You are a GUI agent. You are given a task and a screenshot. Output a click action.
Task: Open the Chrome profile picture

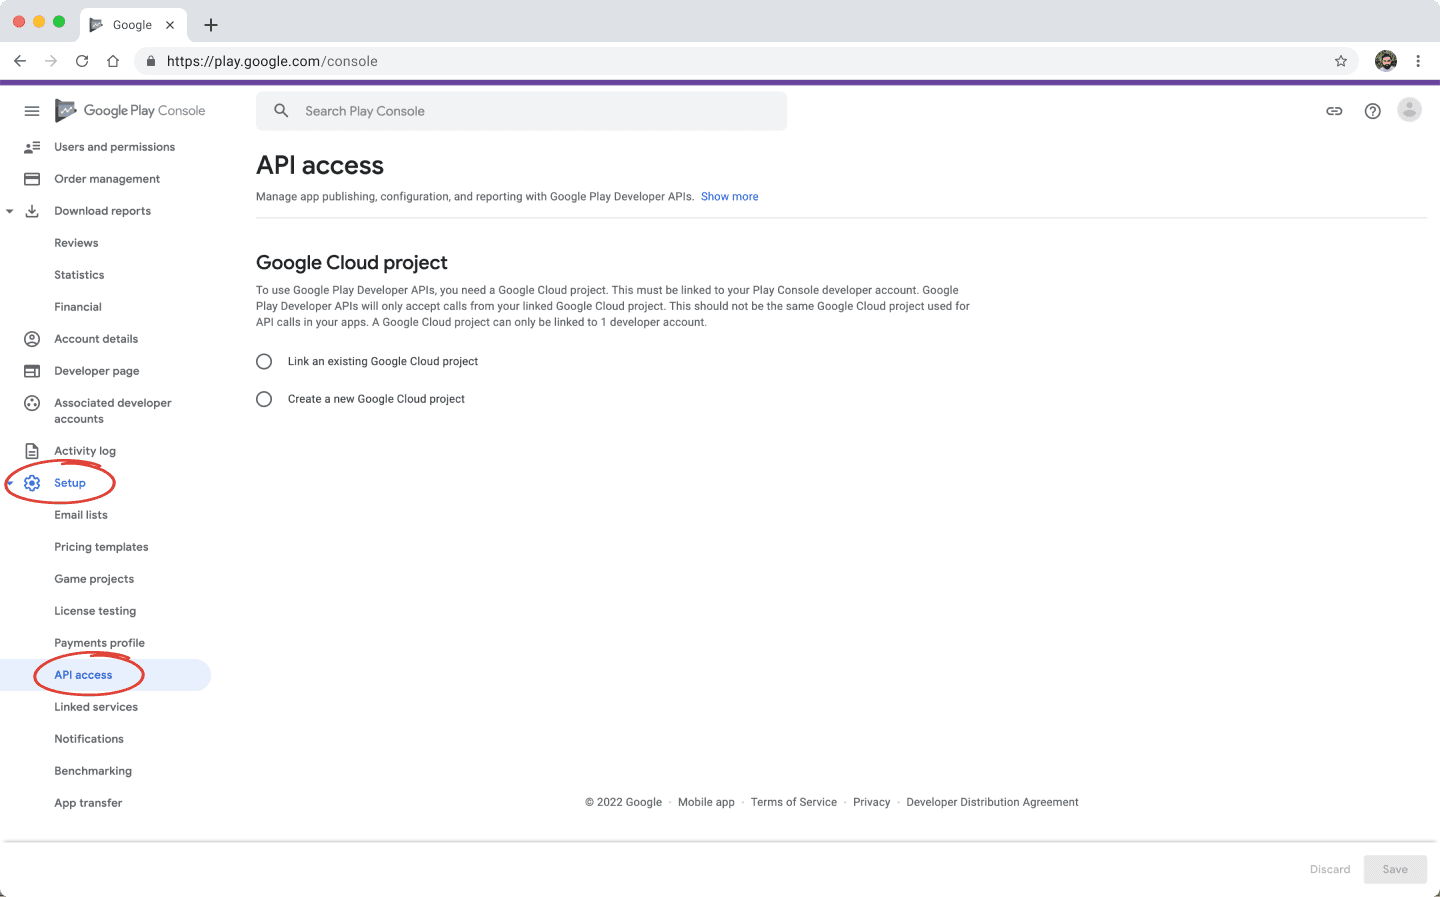[1386, 61]
